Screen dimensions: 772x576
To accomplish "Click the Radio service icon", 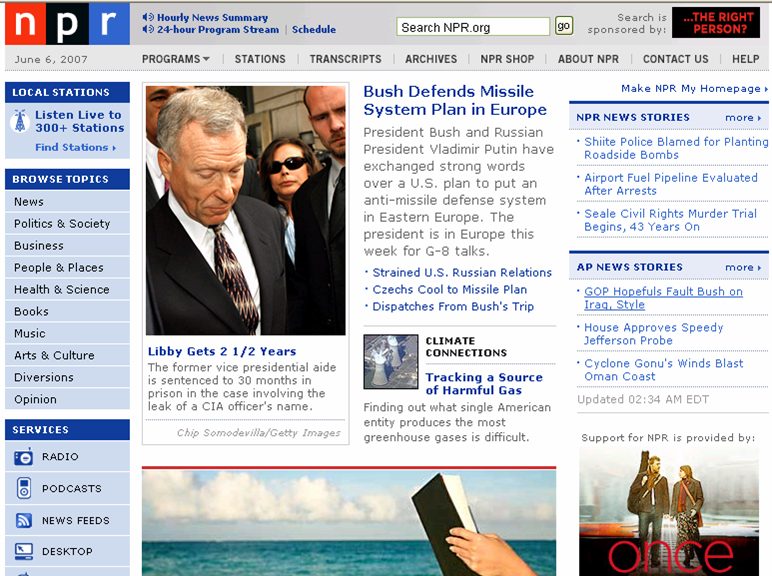I will point(23,457).
